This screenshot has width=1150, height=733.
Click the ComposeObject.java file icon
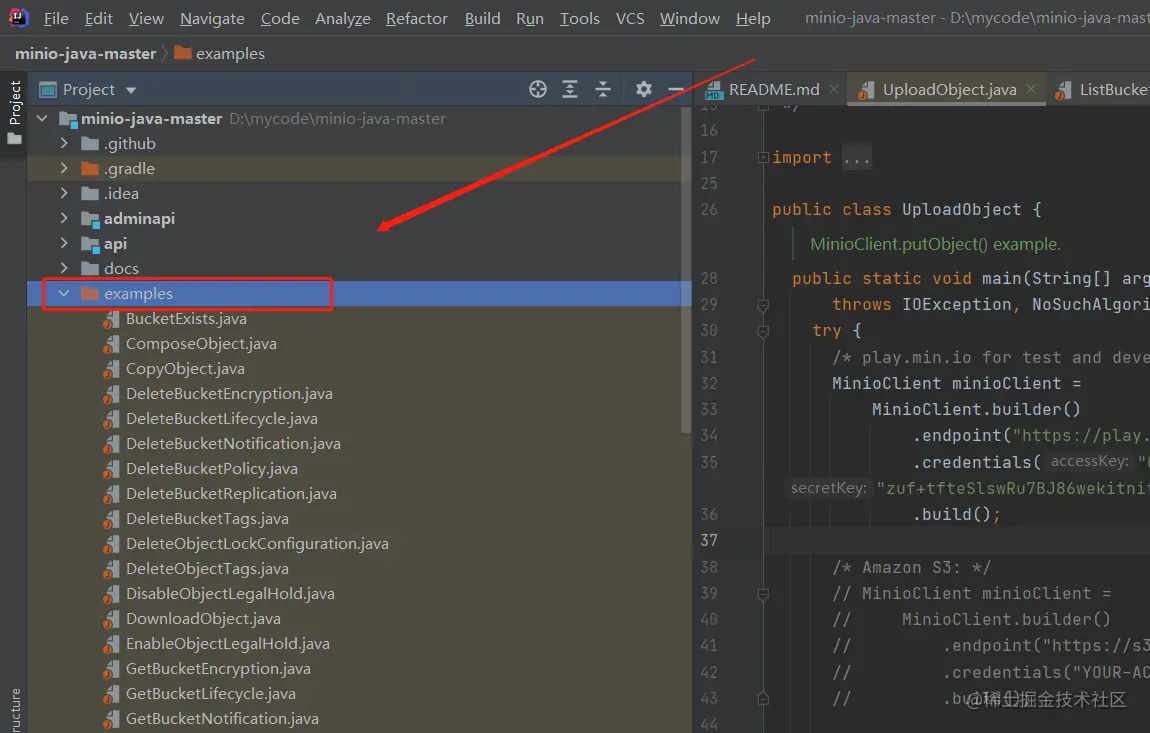point(111,344)
